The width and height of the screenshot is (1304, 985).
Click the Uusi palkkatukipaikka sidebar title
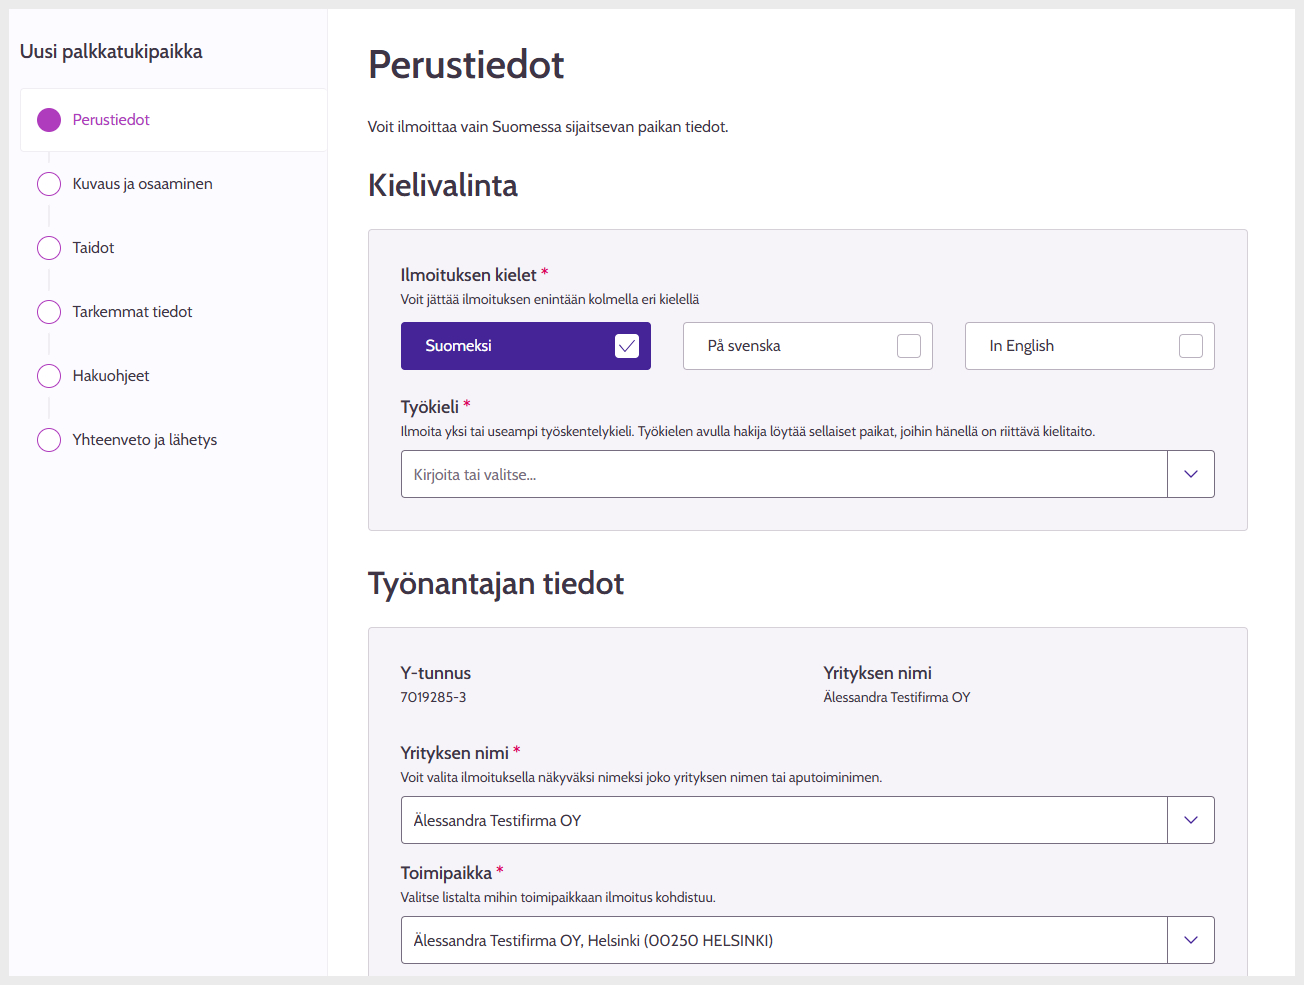click(x=111, y=51)
